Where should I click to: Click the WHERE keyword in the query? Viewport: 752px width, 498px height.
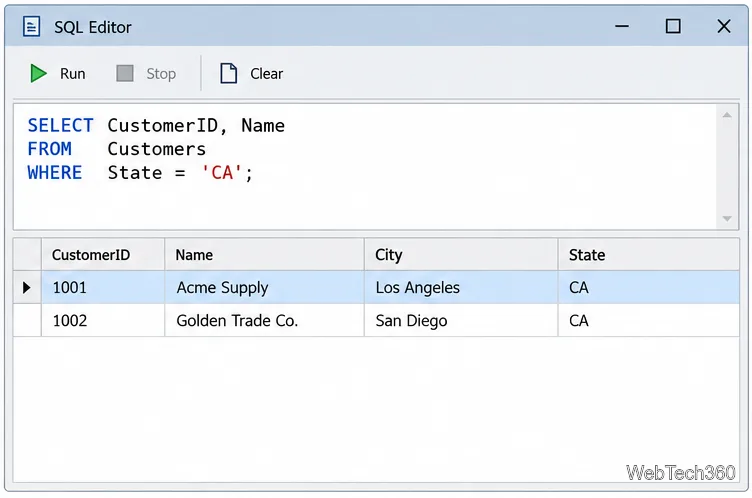pyautogui.click(x=55, y=173)
